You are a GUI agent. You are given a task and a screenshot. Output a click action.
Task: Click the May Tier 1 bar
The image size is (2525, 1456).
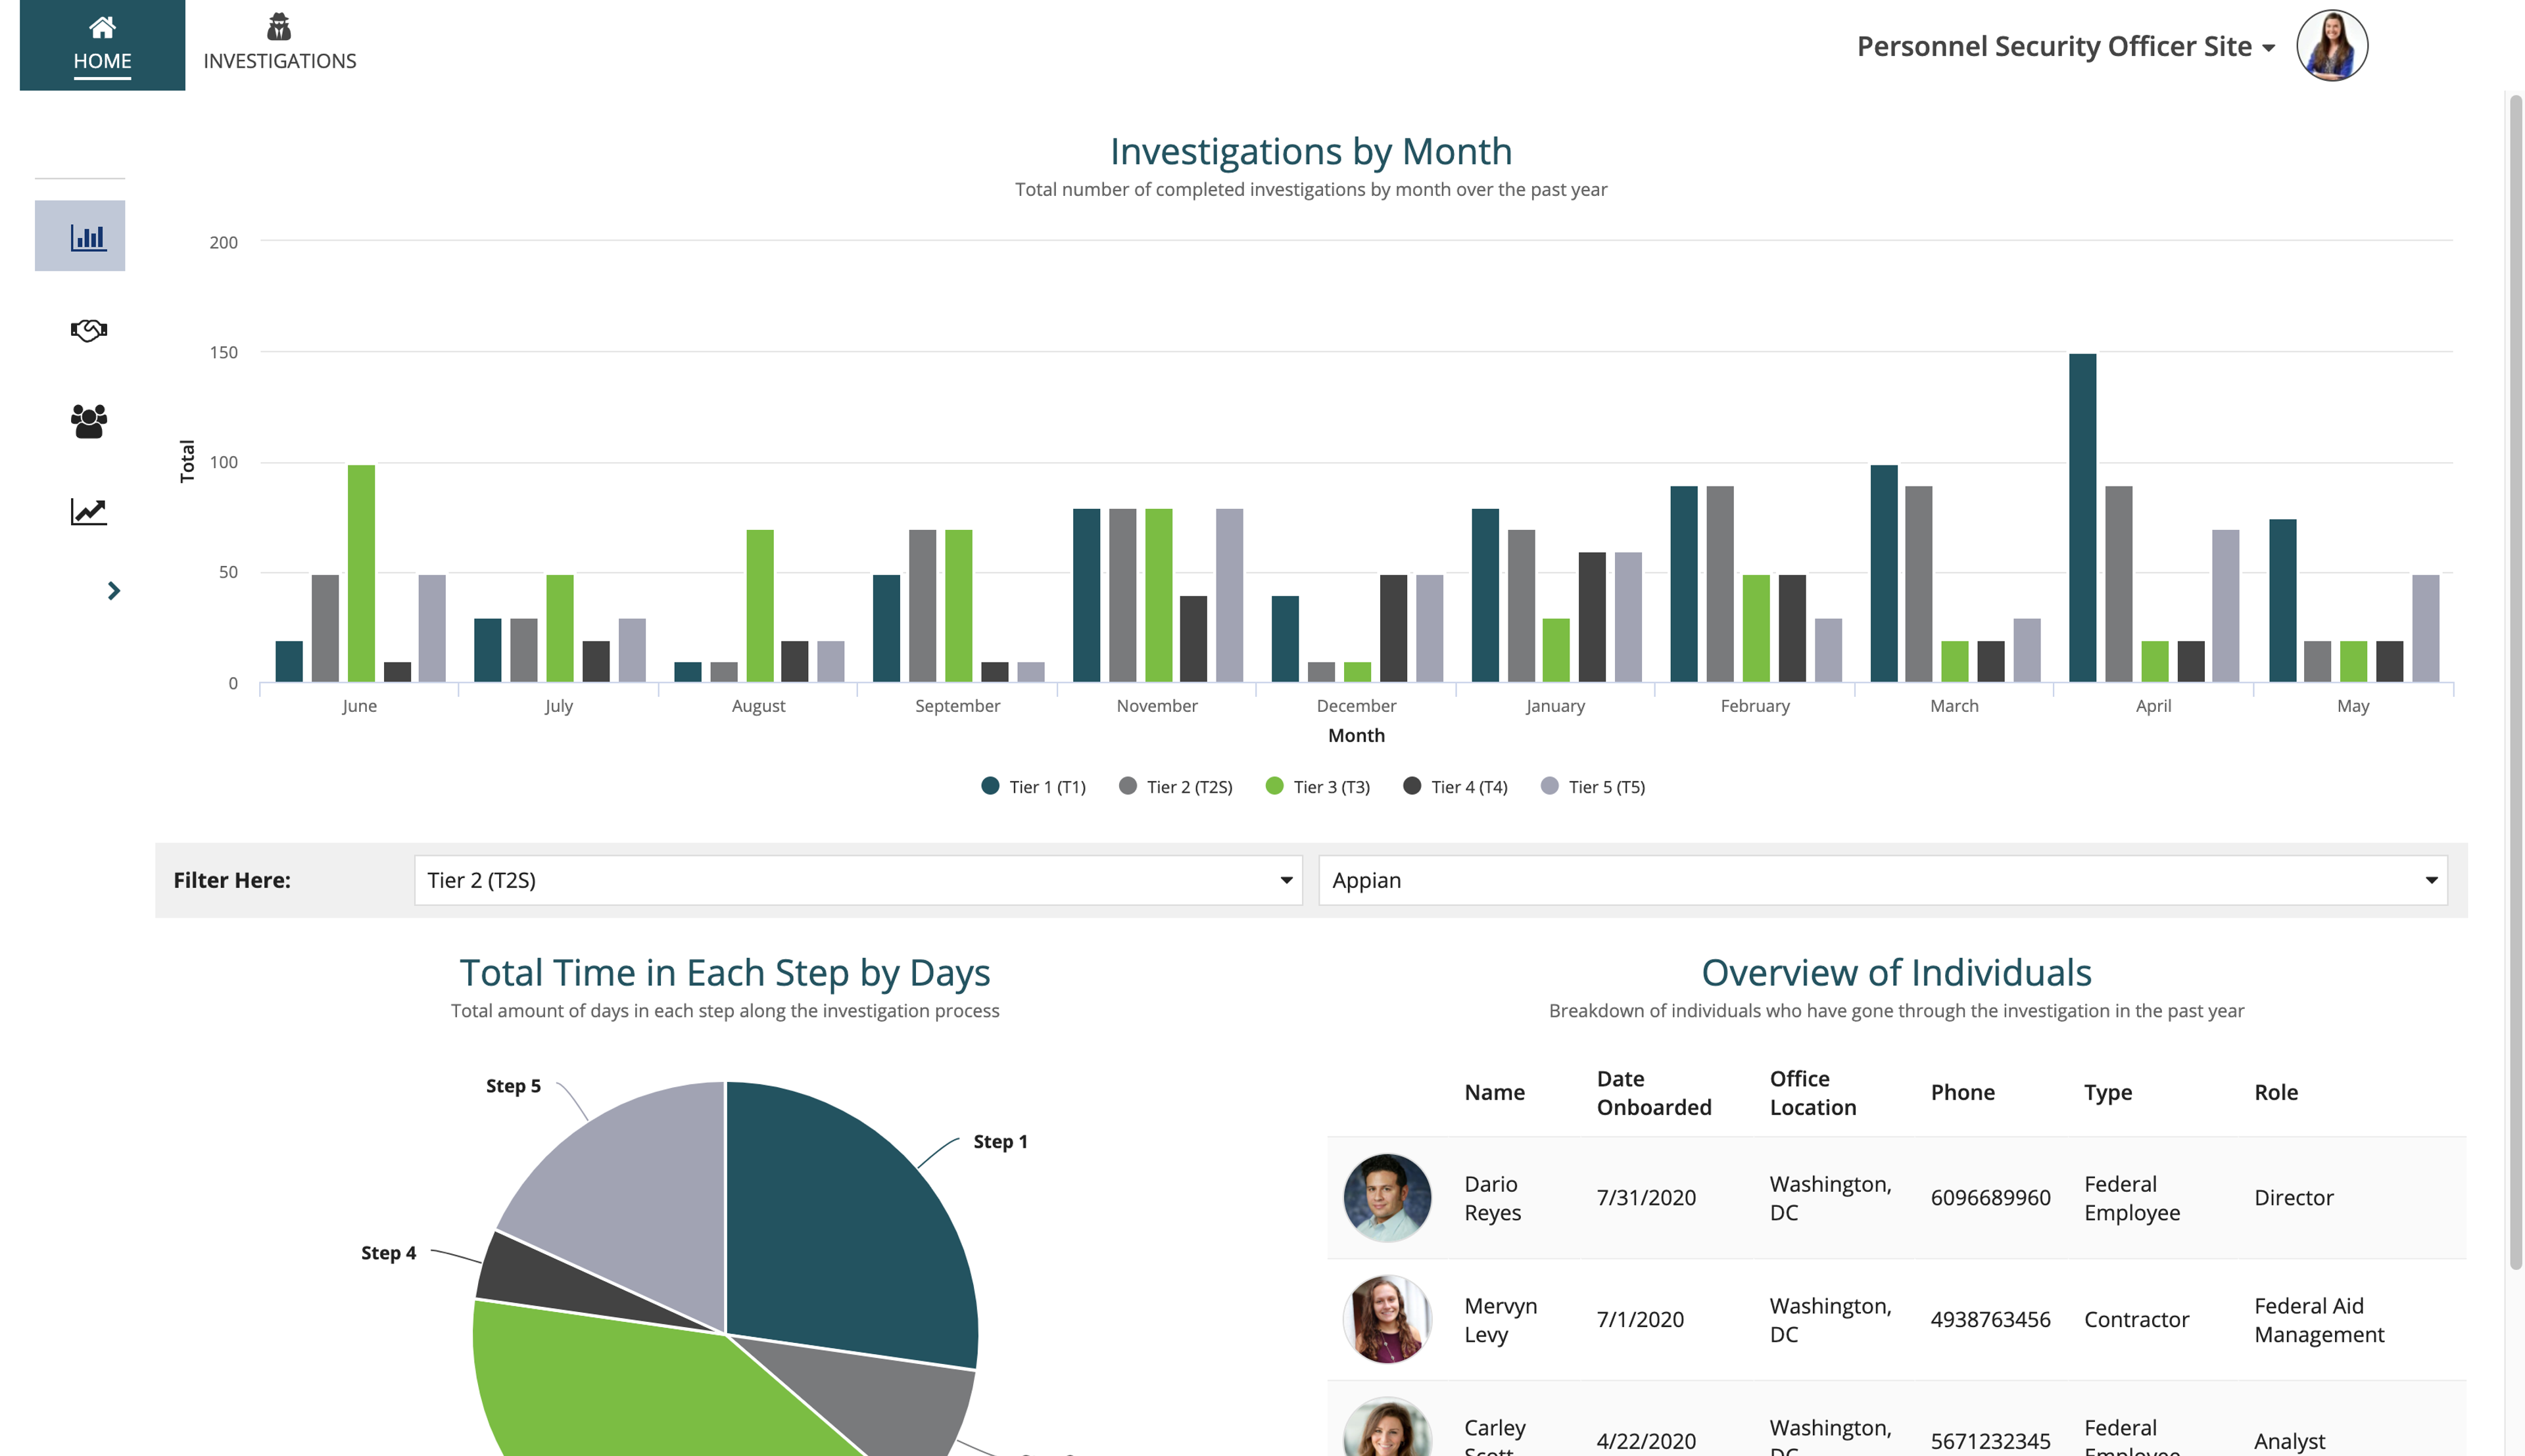click(x=2282, y=600)
